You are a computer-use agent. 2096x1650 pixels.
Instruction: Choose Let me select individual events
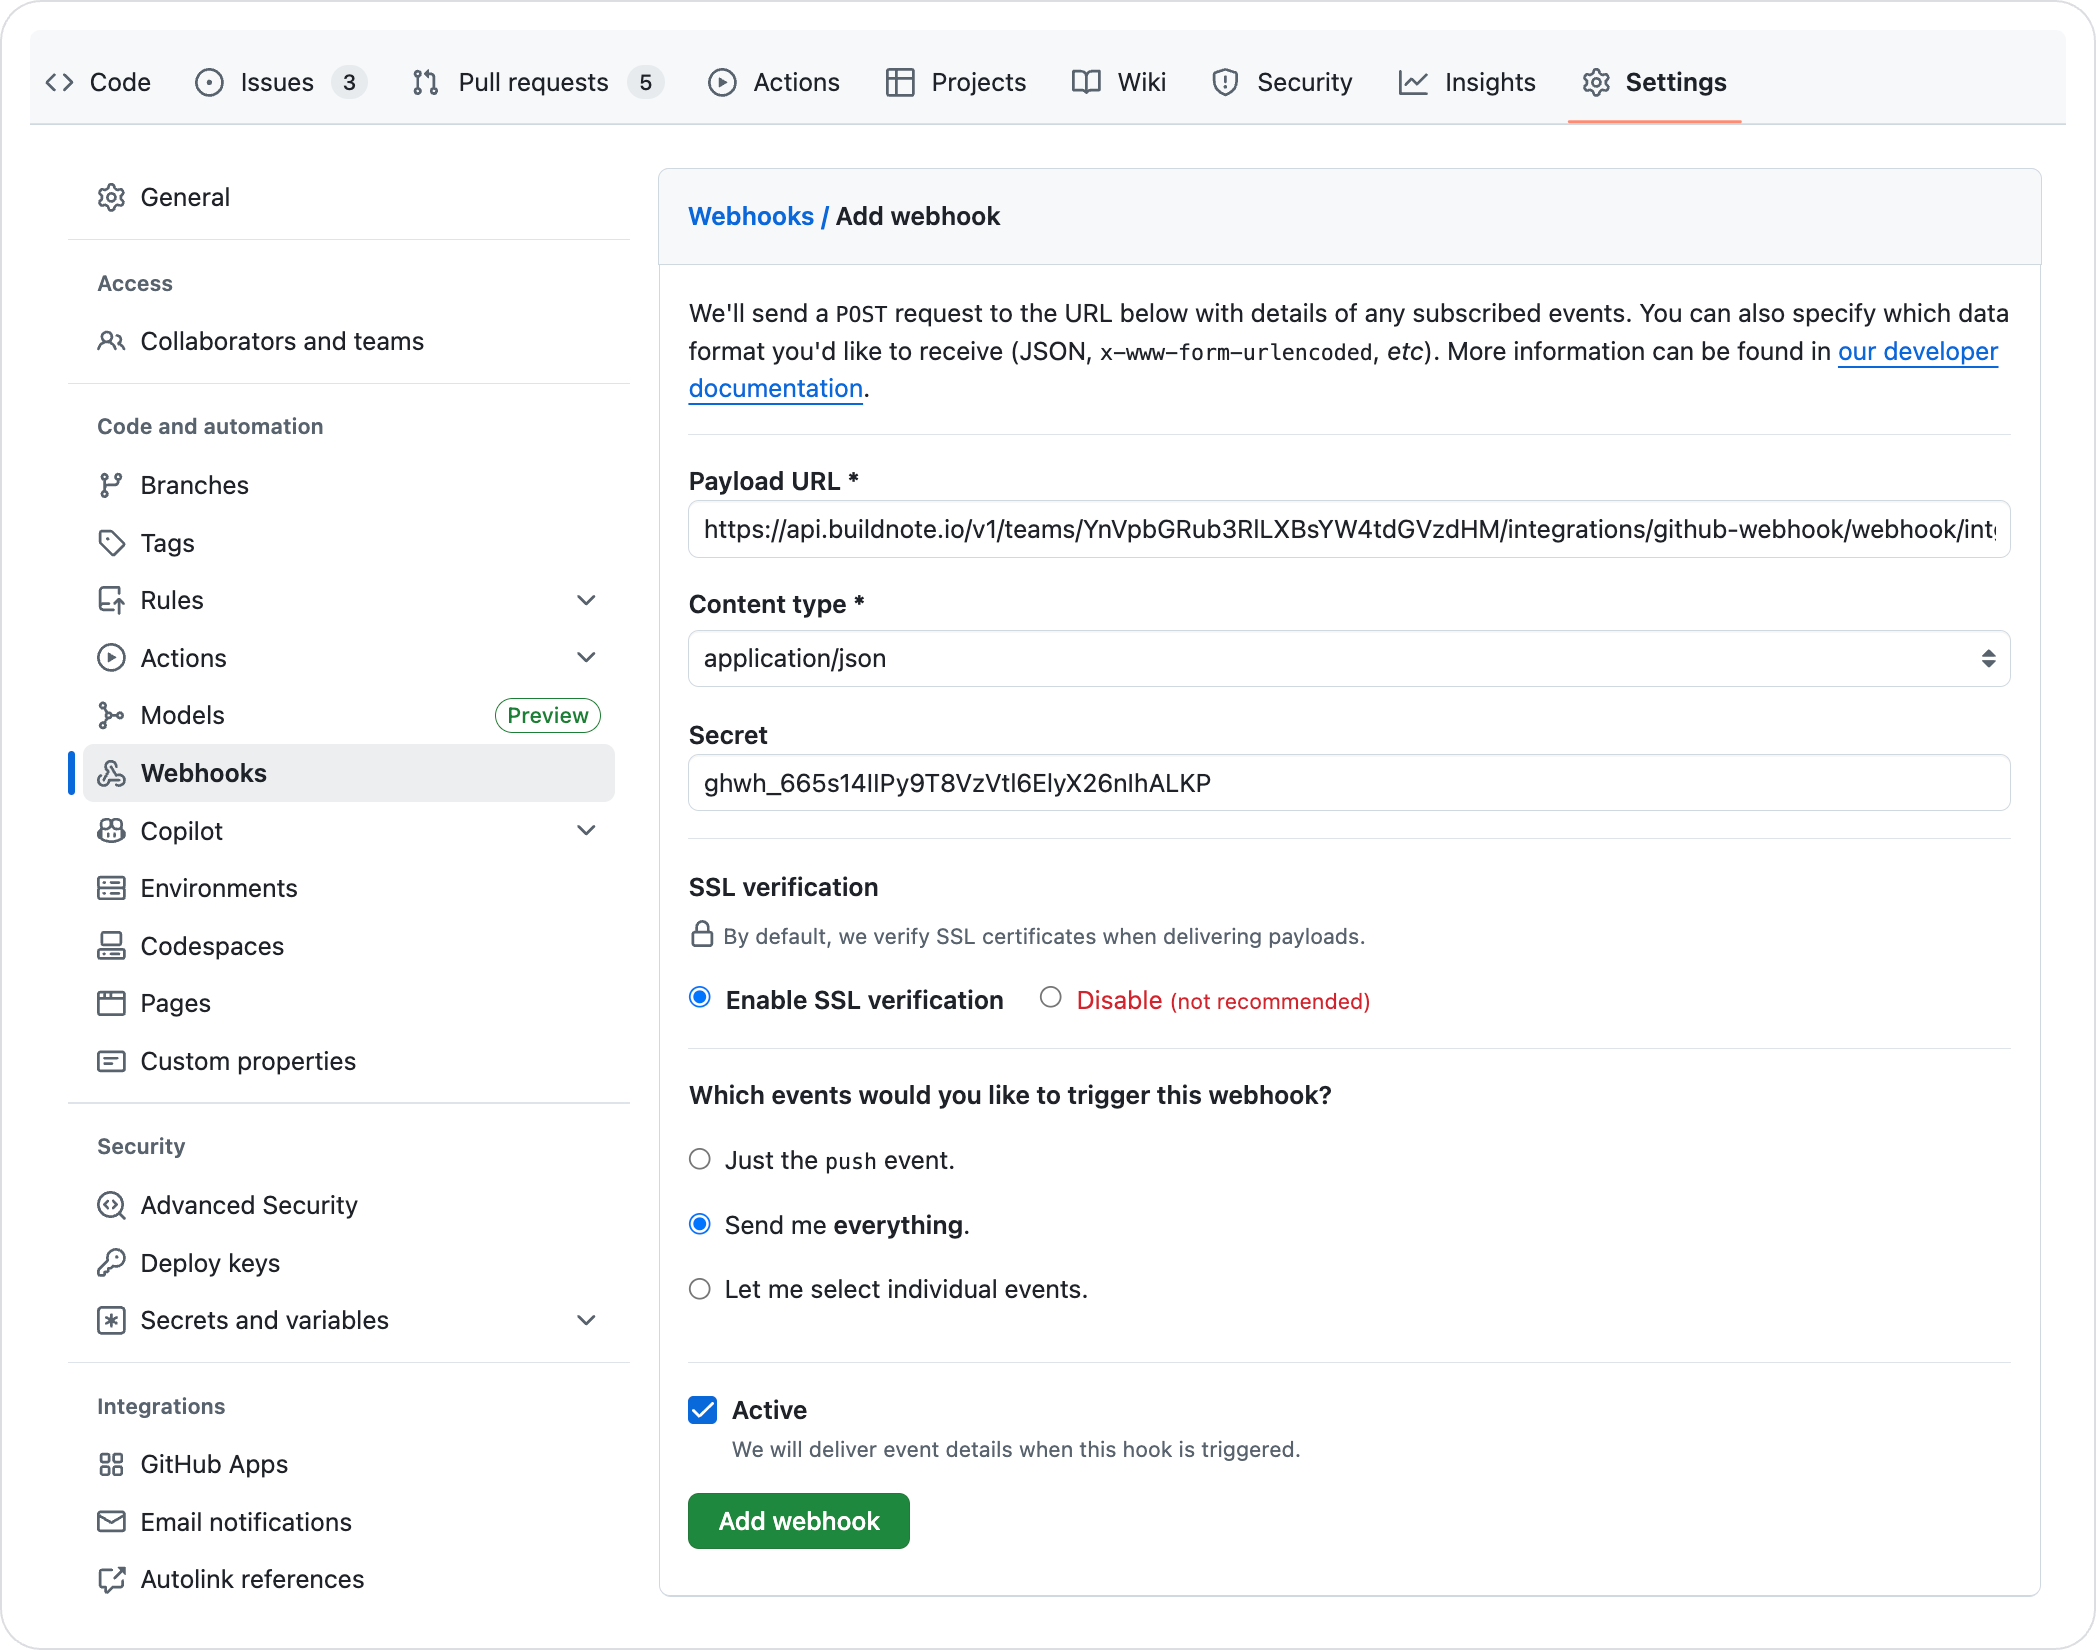(700, 1289)
